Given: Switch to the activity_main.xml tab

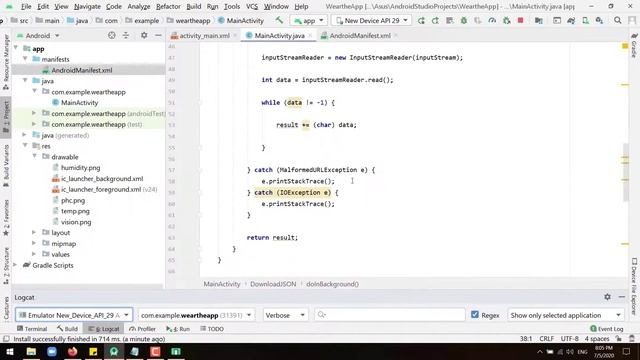Looking at the screenshot, I should (x=204, y=36).
